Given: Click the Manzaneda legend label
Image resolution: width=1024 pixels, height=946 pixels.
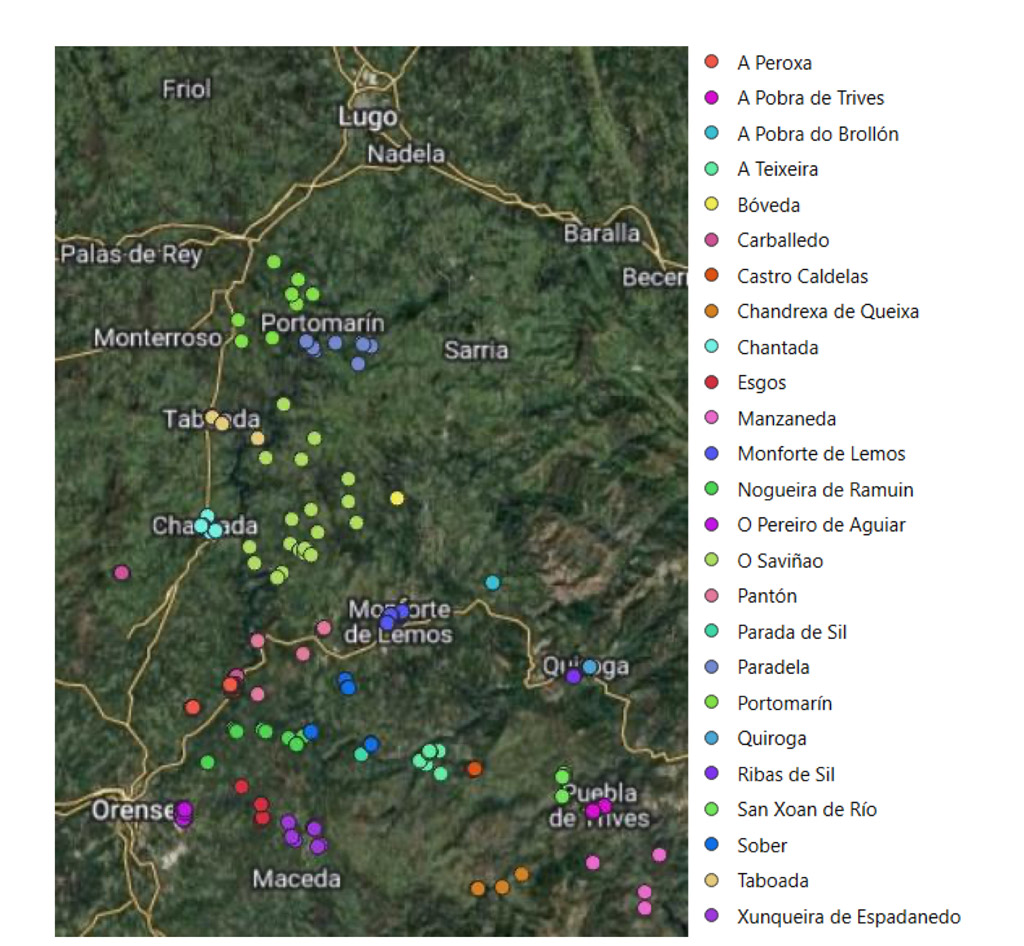Looking at the screenshot, I should [x=786, y=419].
